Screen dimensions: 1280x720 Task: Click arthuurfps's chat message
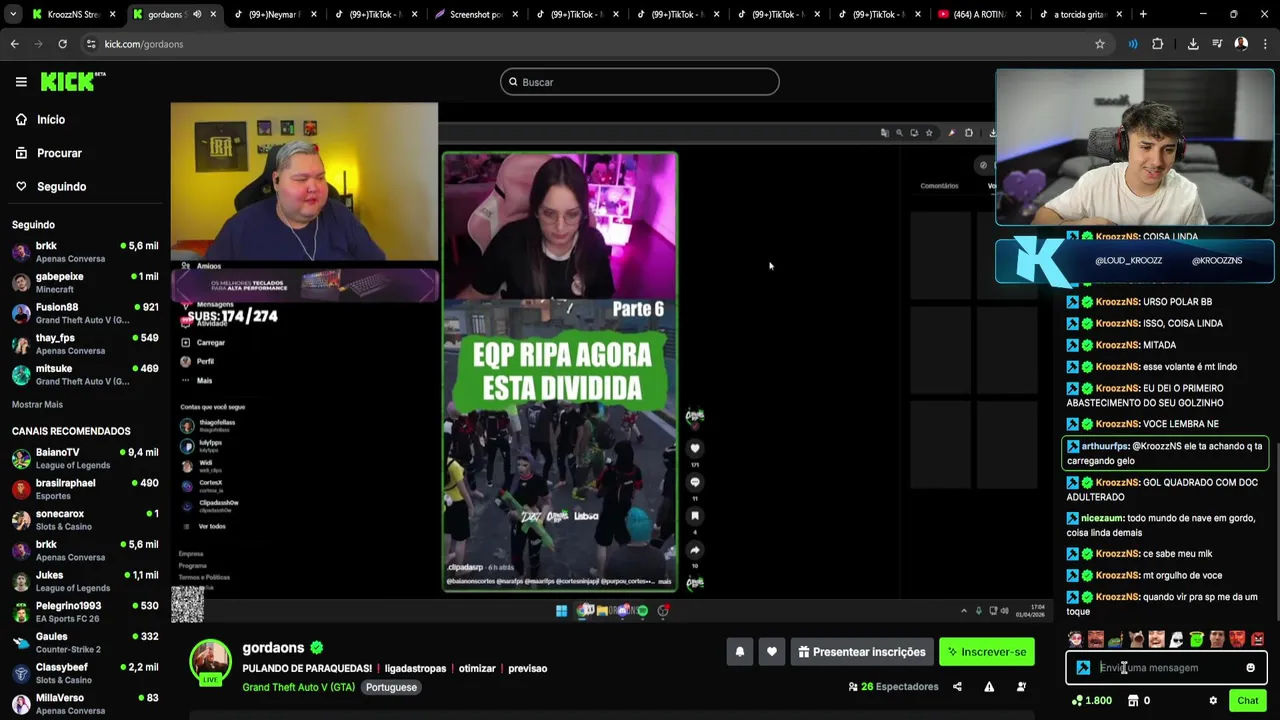pos(1165,454)
